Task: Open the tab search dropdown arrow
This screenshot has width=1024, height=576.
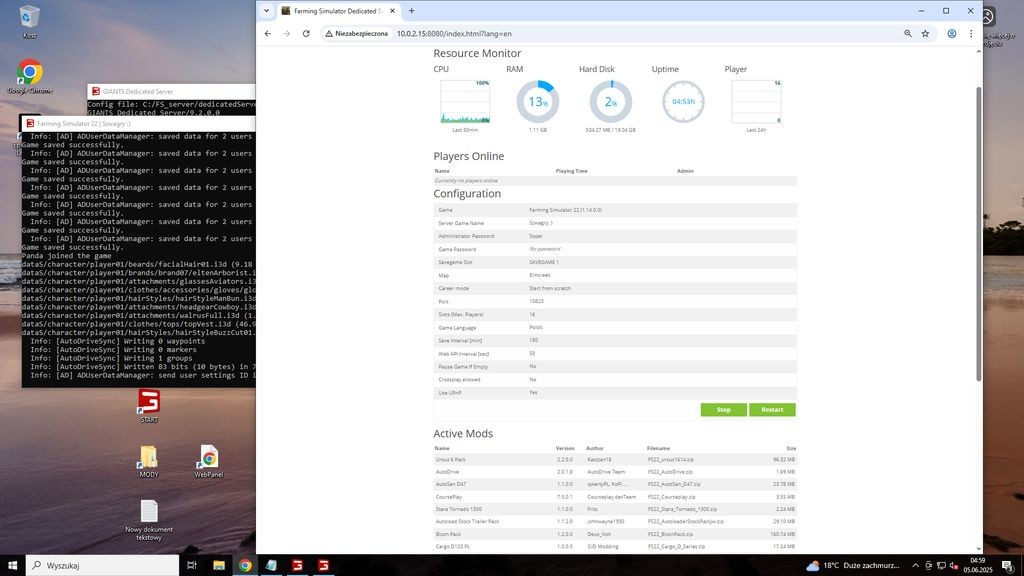Action: pyautogui.click(x=266, y=10)
